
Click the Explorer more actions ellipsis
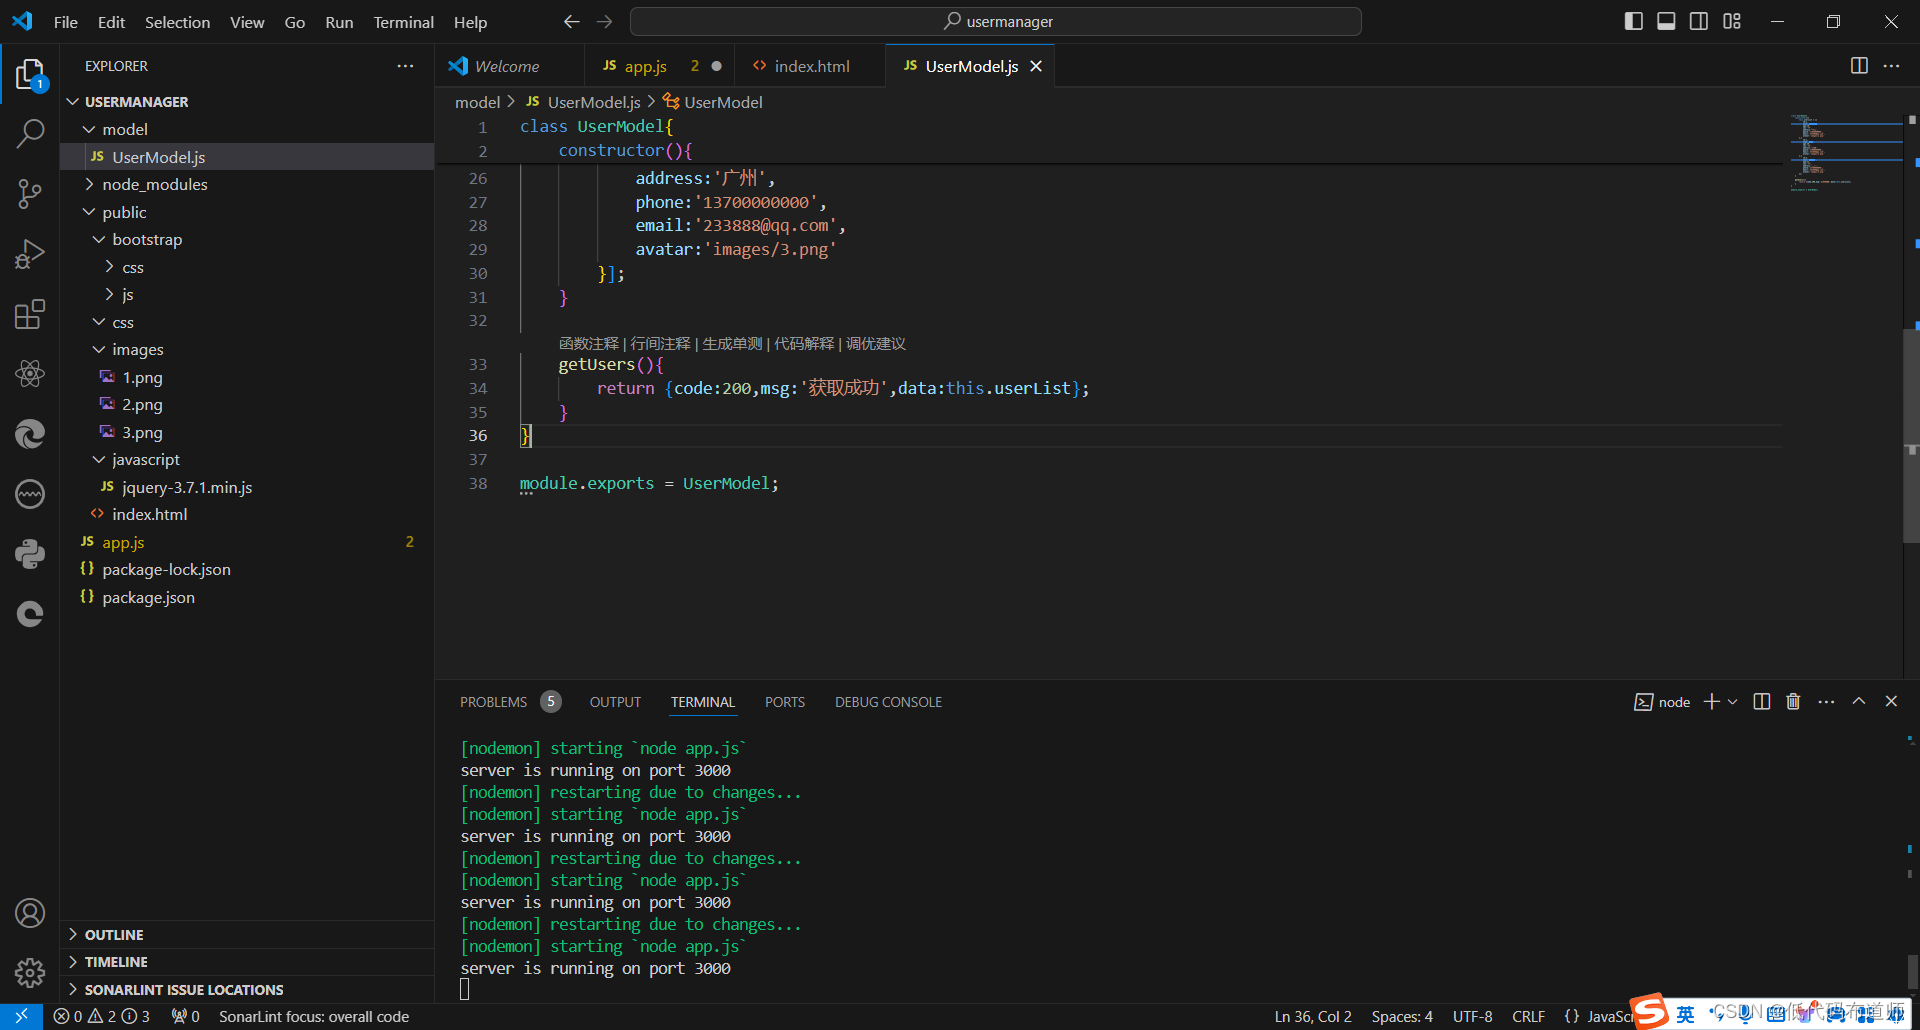[x=405, y=66]
